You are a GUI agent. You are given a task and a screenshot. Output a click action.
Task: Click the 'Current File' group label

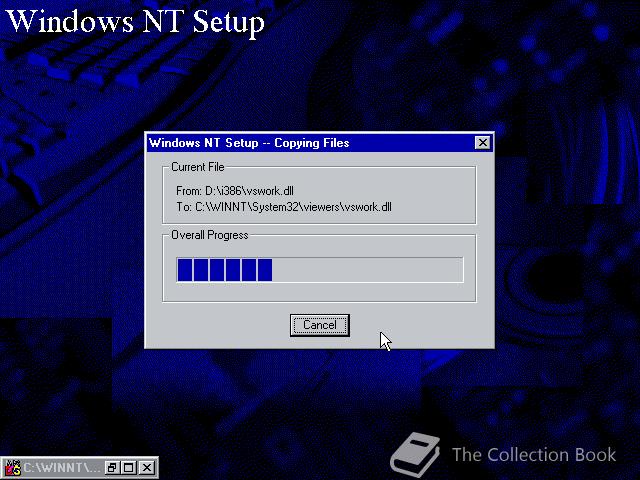pyautogui.click(x=198, y=167)
